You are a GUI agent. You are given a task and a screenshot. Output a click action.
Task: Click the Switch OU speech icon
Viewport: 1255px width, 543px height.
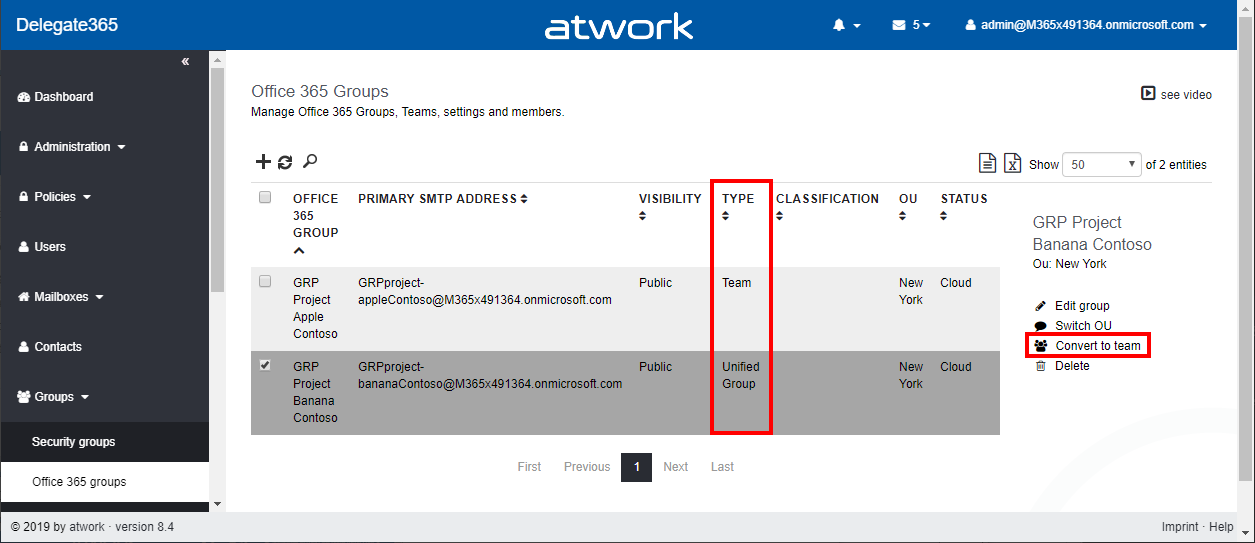coord(1040,326)
